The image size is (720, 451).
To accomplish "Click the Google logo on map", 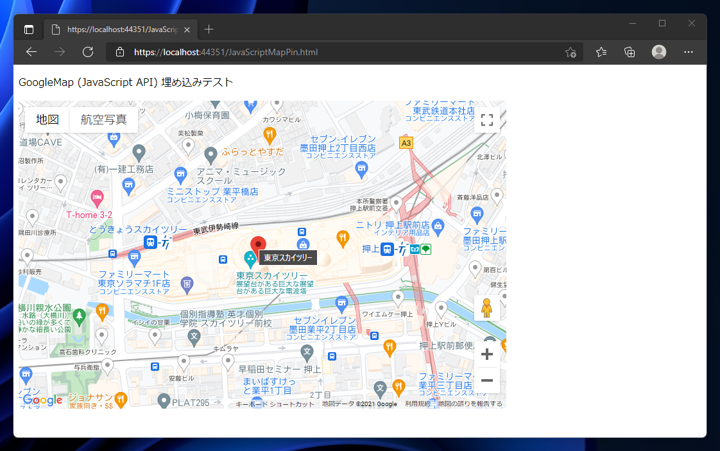I will tap(43, 400).
